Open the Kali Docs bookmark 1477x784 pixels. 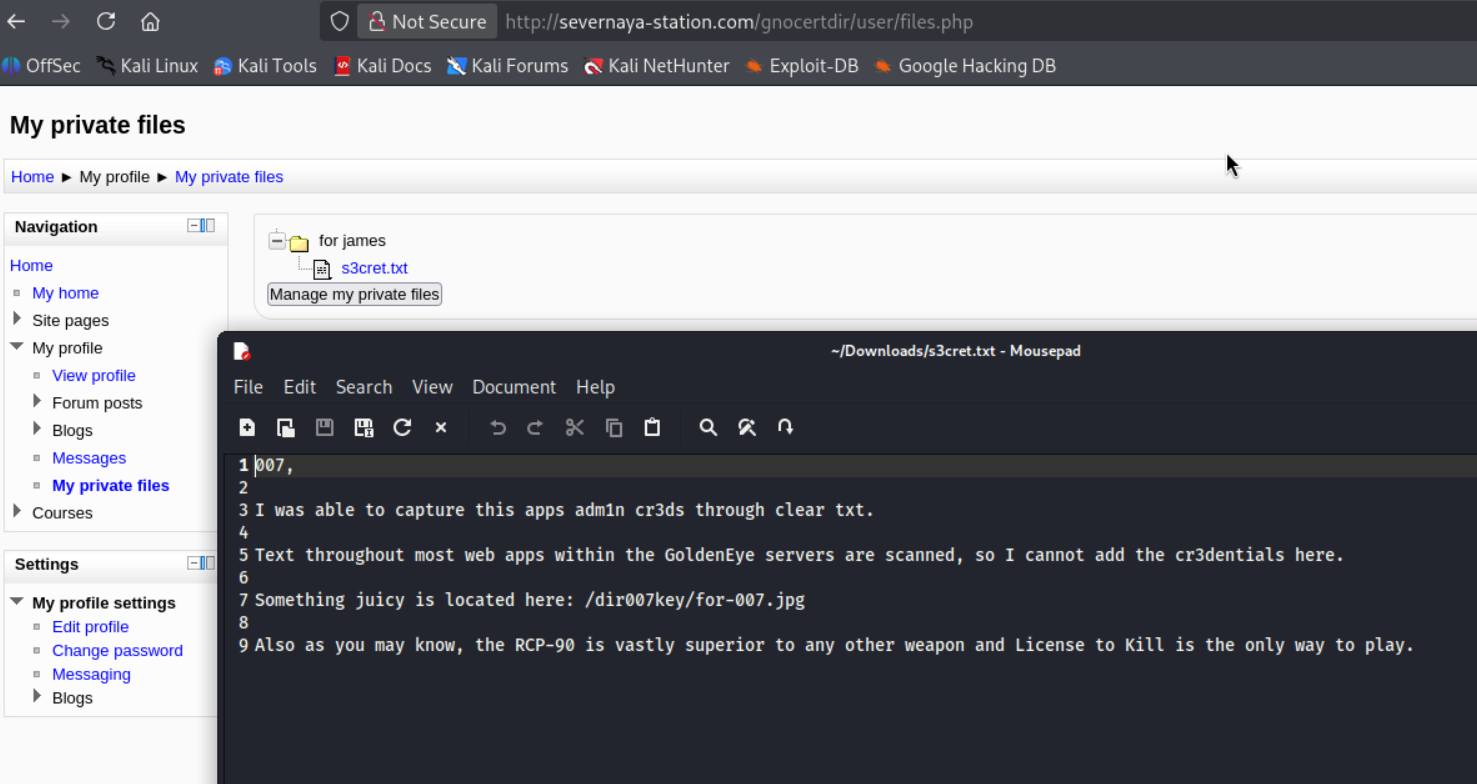382,66
